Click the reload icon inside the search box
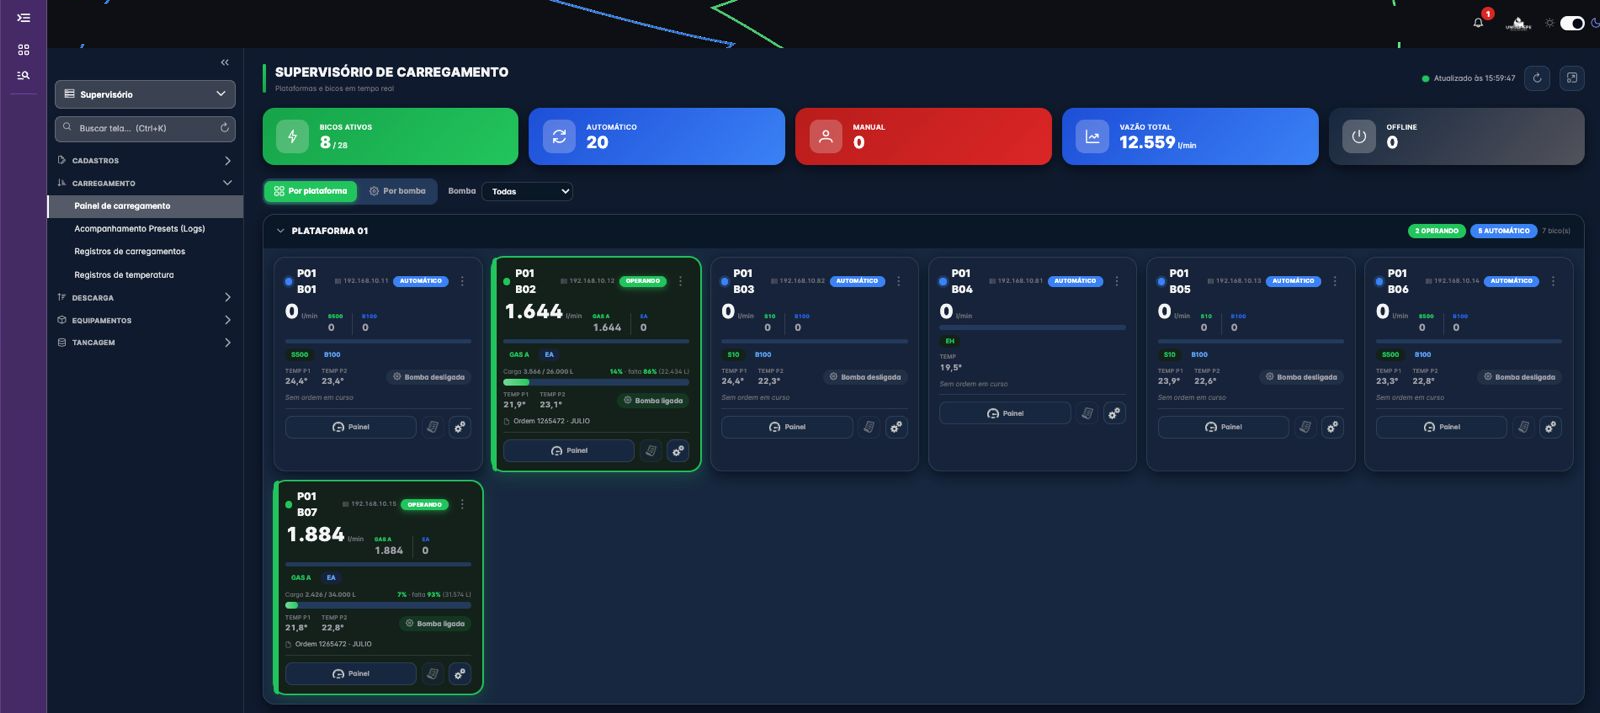Screen dimensions: 1600x713 224,128
